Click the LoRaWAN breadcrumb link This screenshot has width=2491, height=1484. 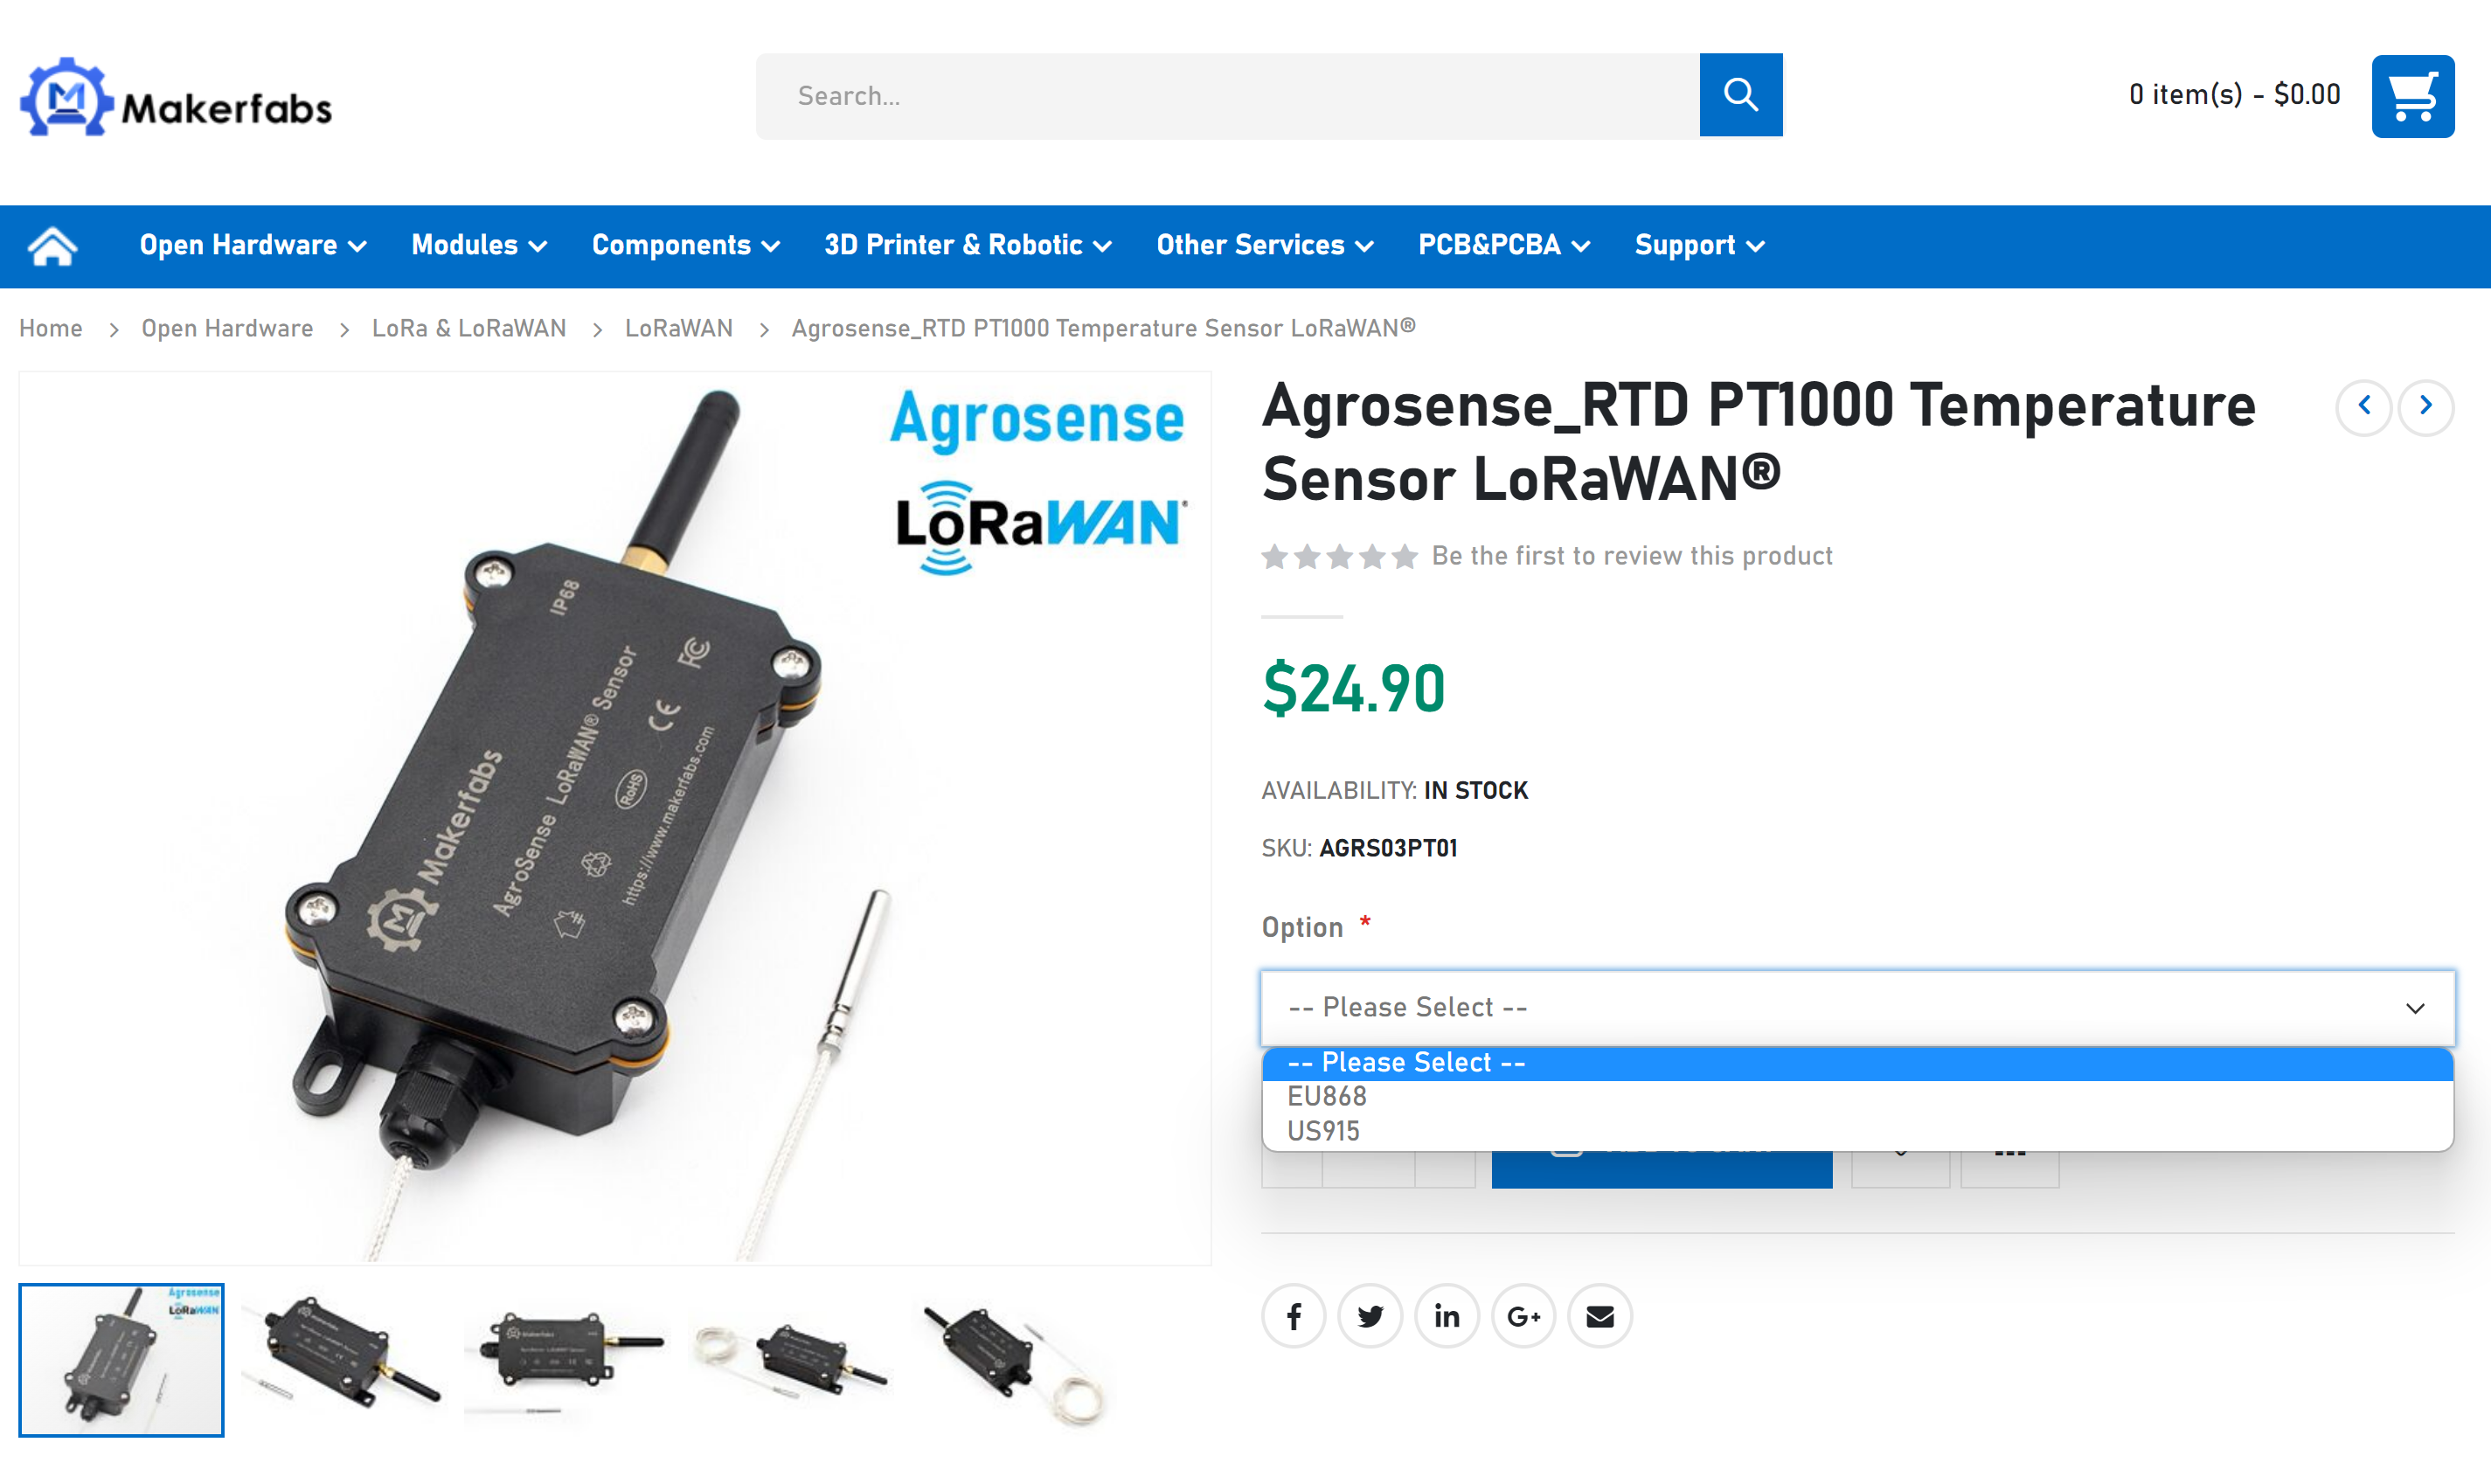click(679, 329)
